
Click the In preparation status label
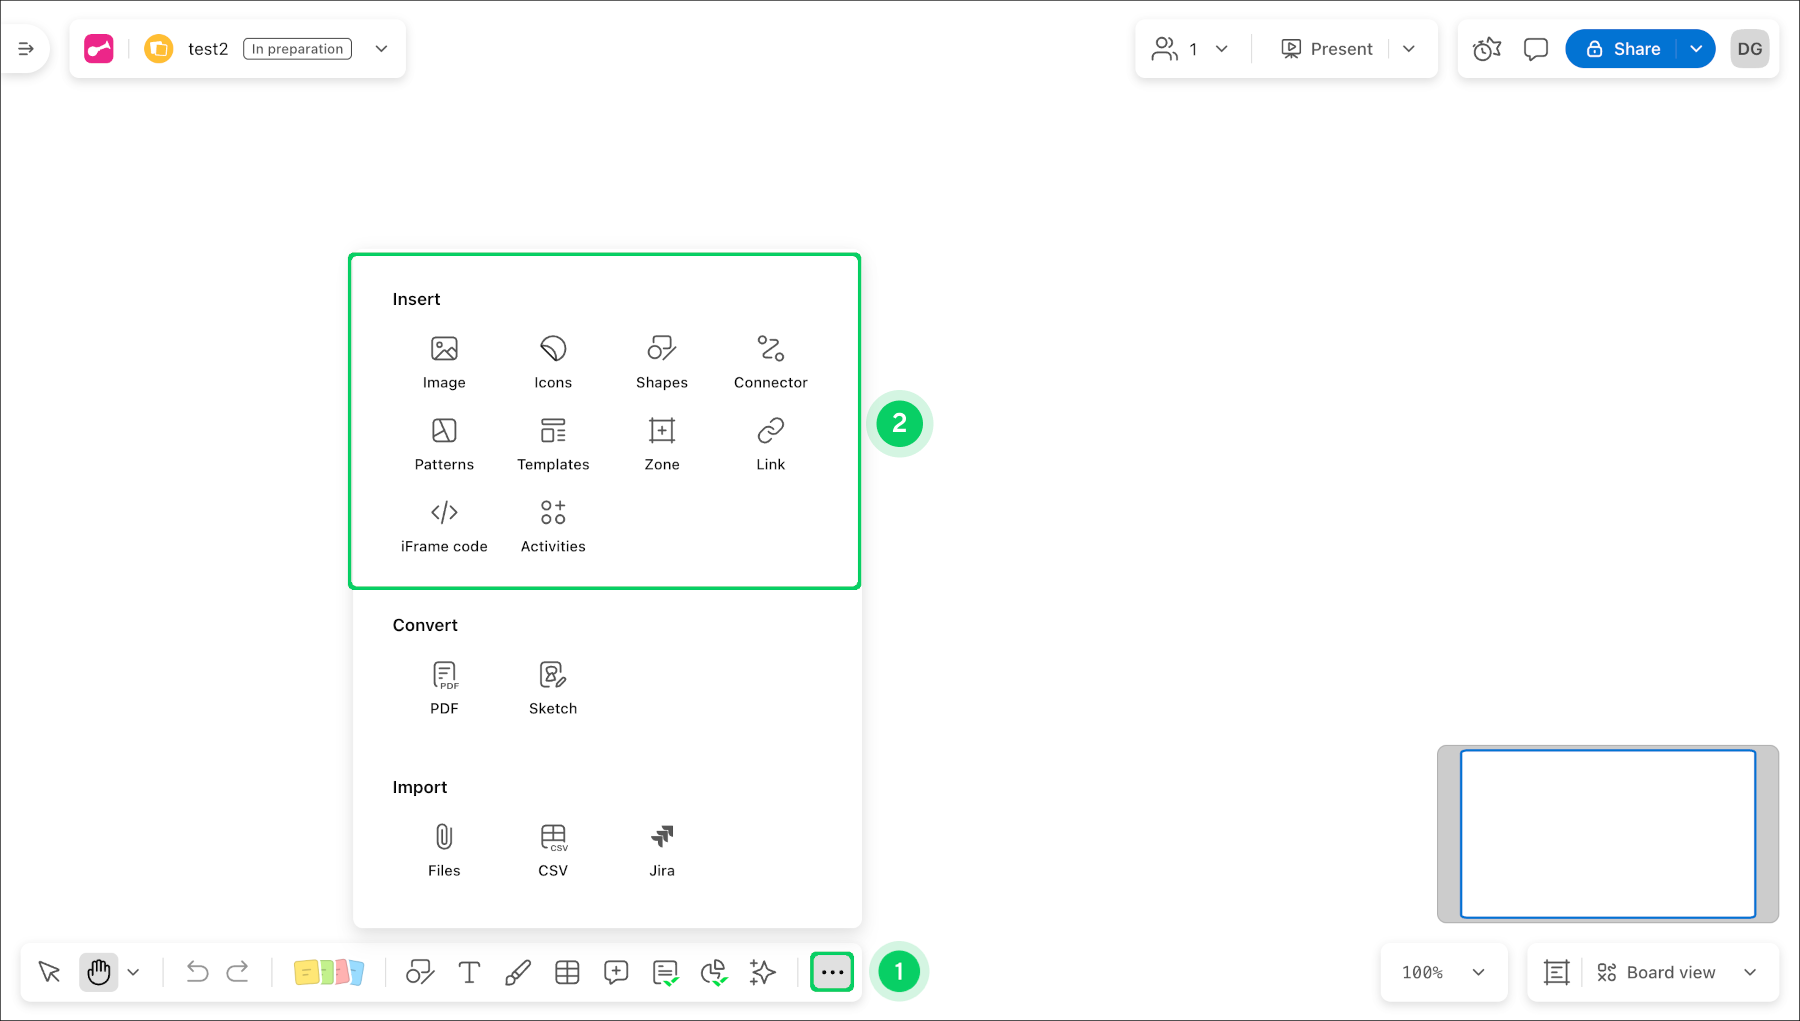297,48
